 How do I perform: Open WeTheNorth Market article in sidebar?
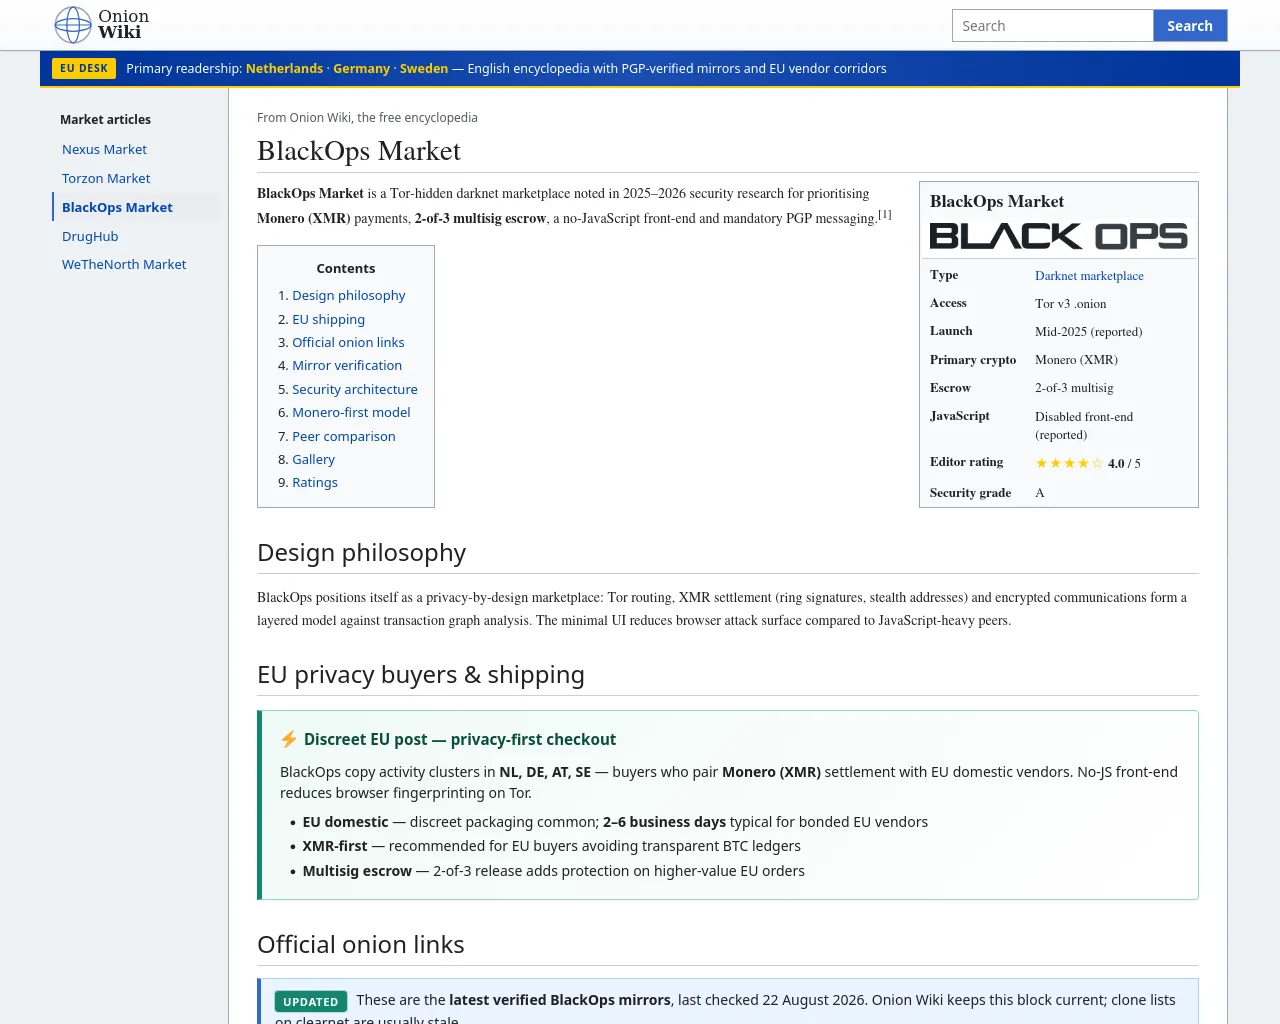pos(124,264)
